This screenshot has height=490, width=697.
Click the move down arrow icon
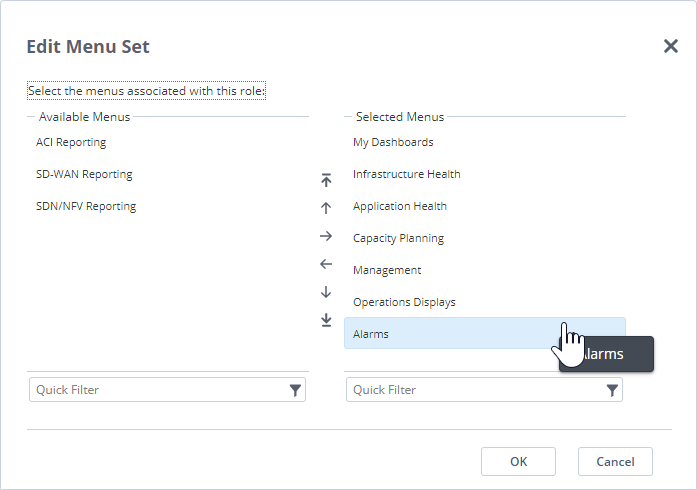pos(326,292)
